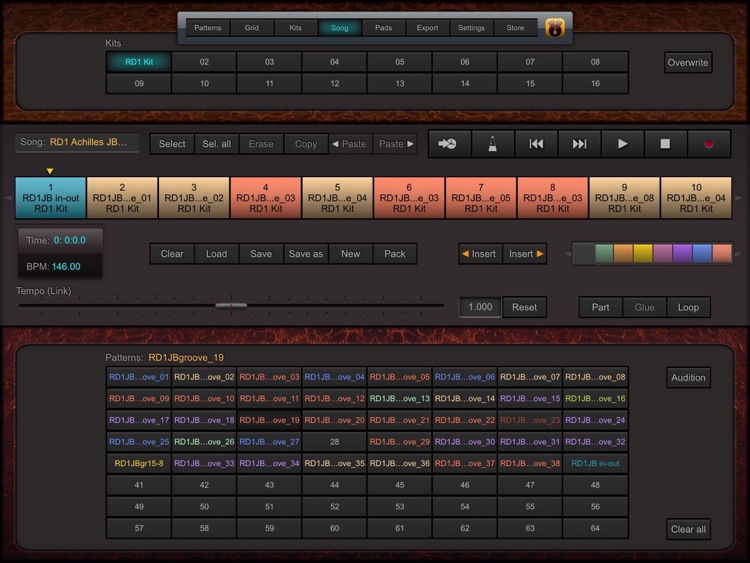Pick the salmon red color swatch
The image size is (750, 563).
(x=722, y=254)
